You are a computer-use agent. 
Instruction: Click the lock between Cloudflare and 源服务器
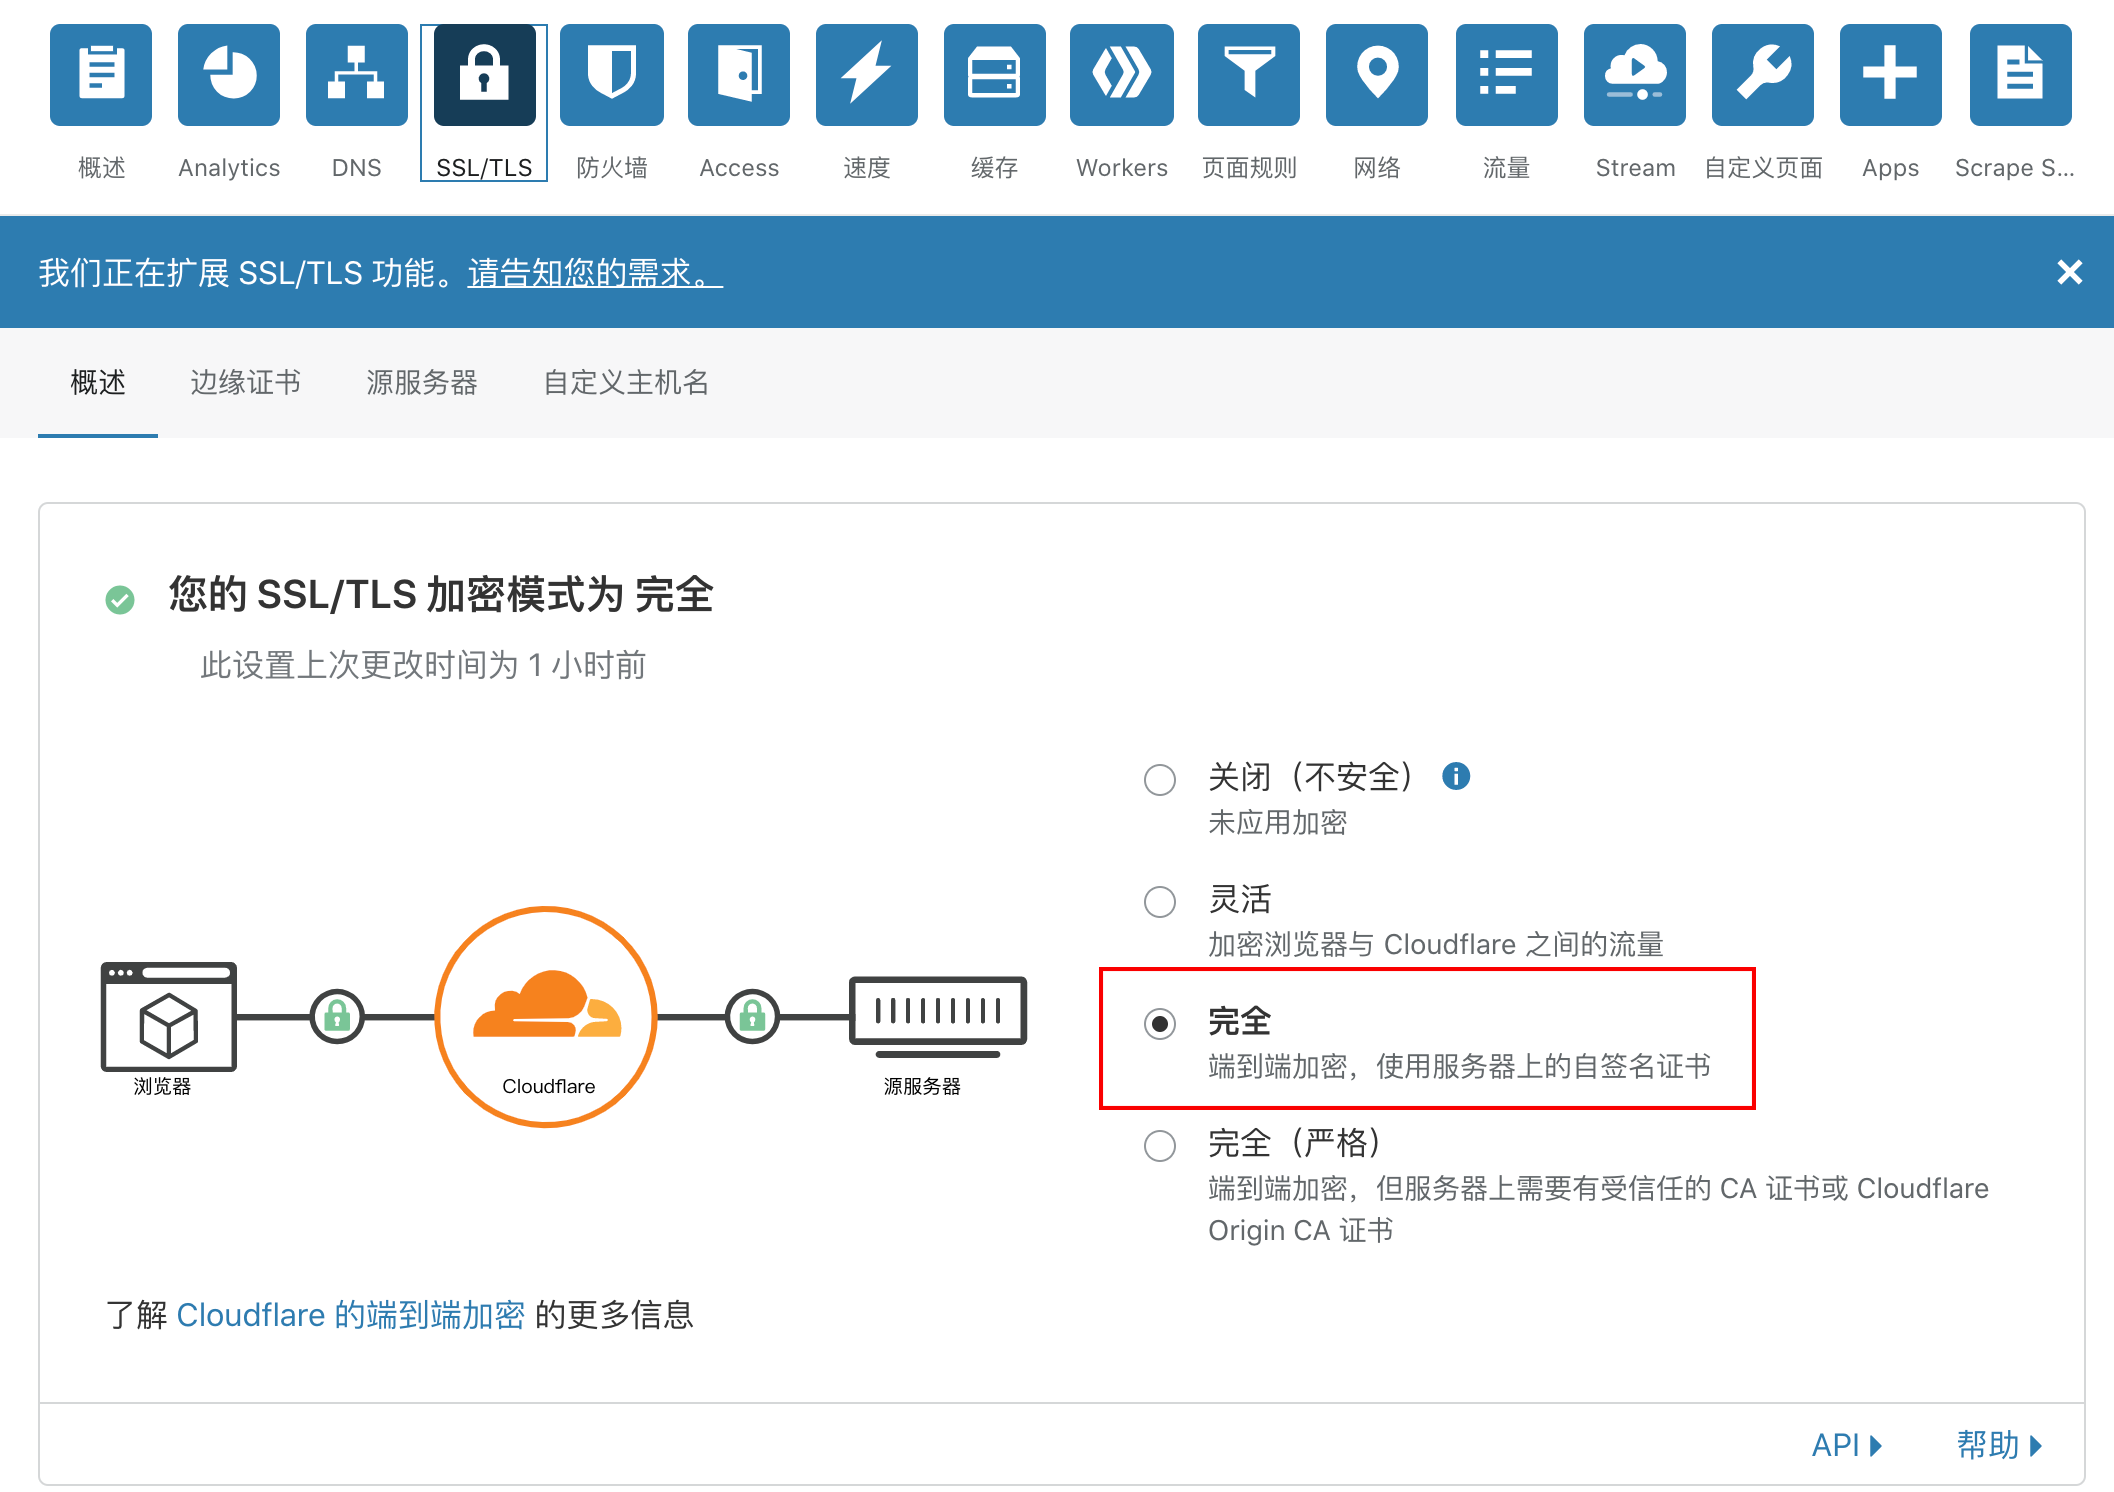pos(752,1017)
